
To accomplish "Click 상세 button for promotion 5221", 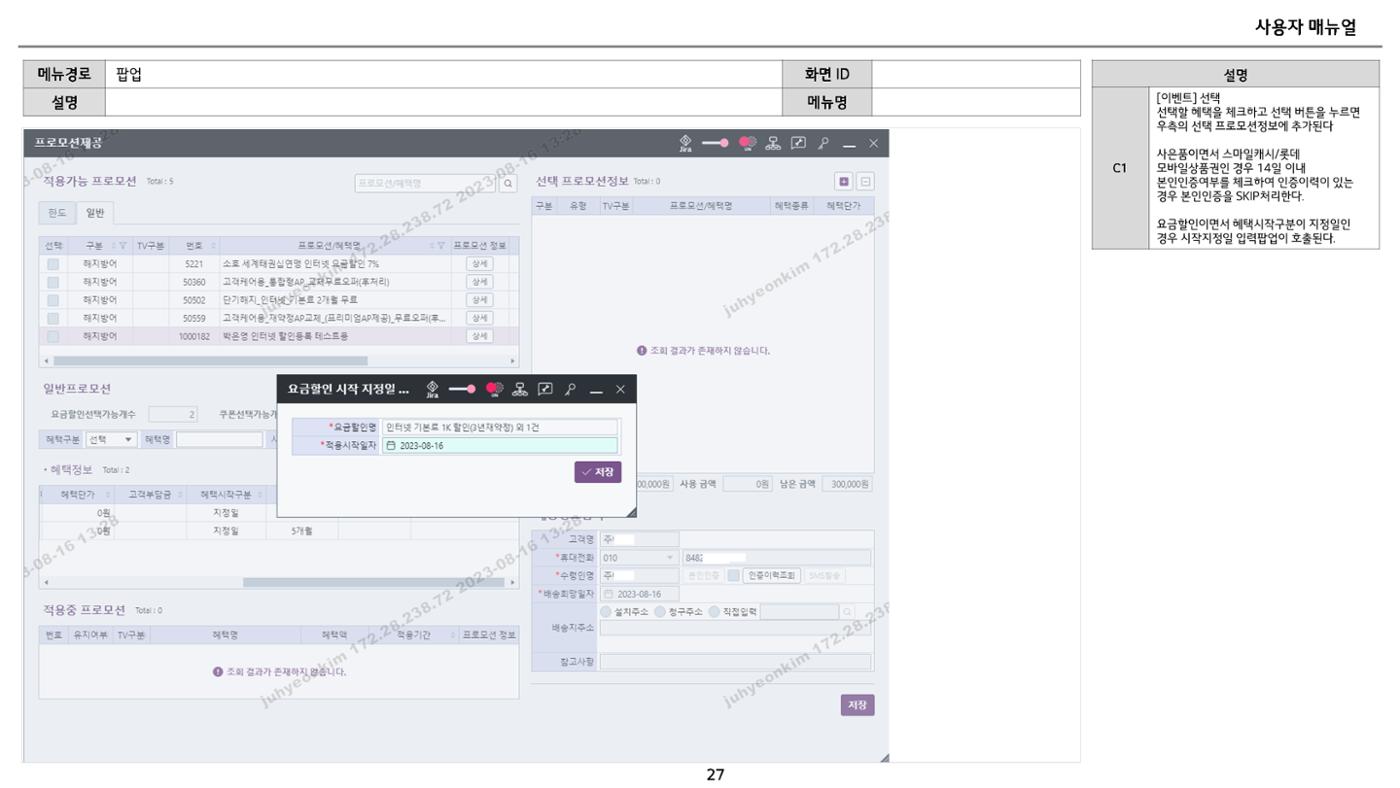I will click(x=480, y=264).
